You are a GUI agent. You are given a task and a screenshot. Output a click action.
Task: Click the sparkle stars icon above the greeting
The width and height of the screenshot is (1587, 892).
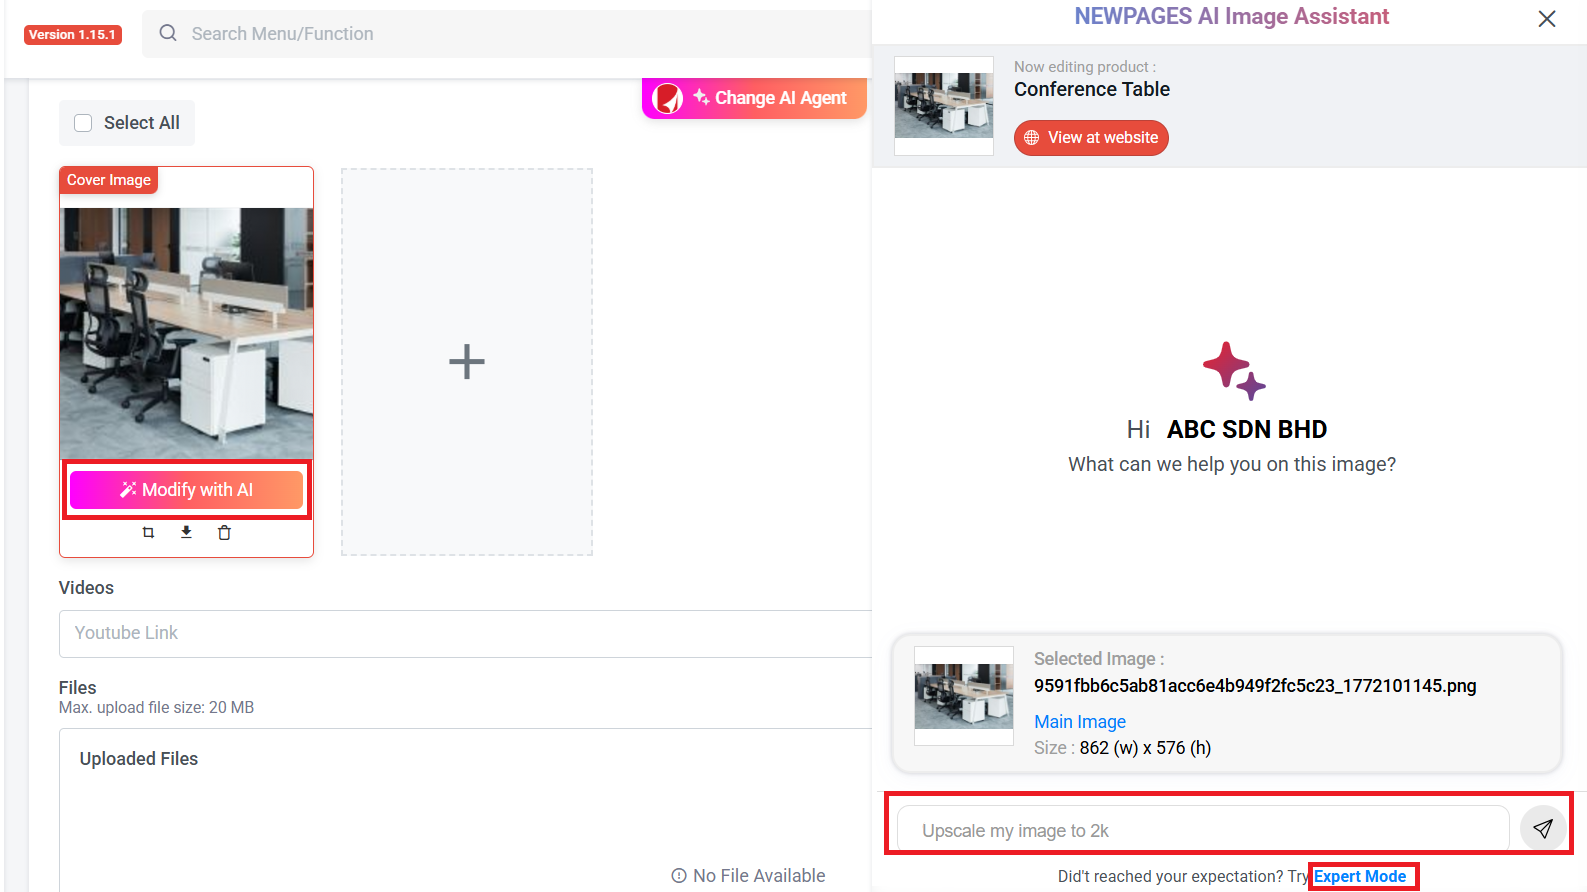1233,371
